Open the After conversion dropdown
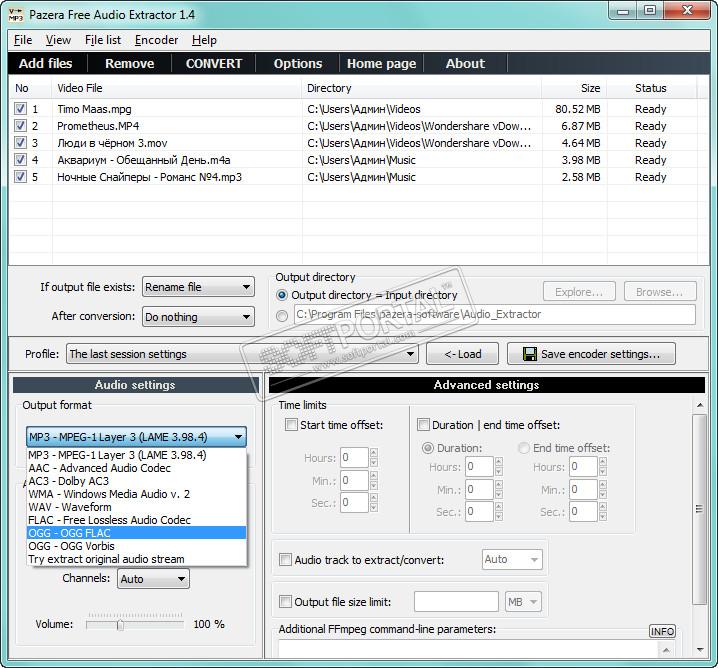This screenshot has width=718, height=668. click(198, 317)
